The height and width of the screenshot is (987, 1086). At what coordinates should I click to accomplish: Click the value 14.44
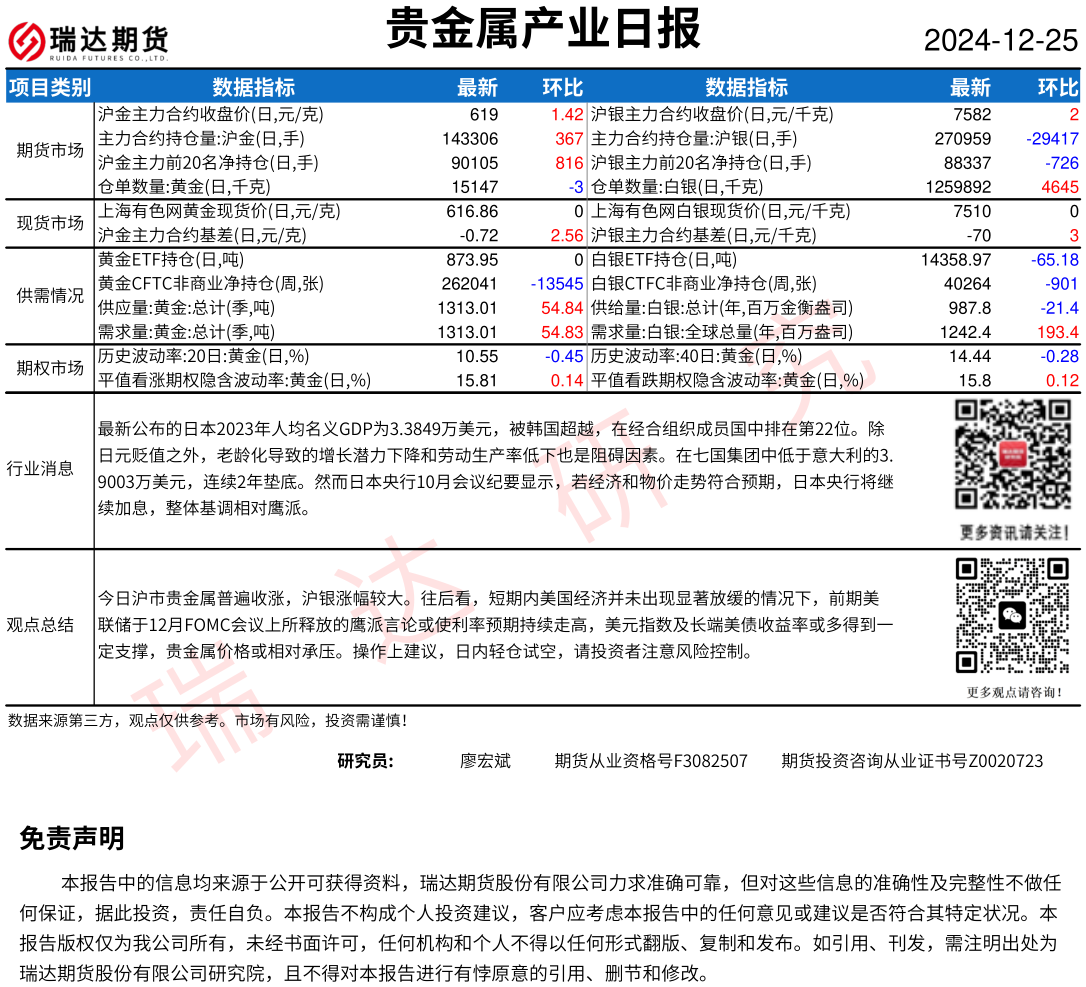point(970,357)
